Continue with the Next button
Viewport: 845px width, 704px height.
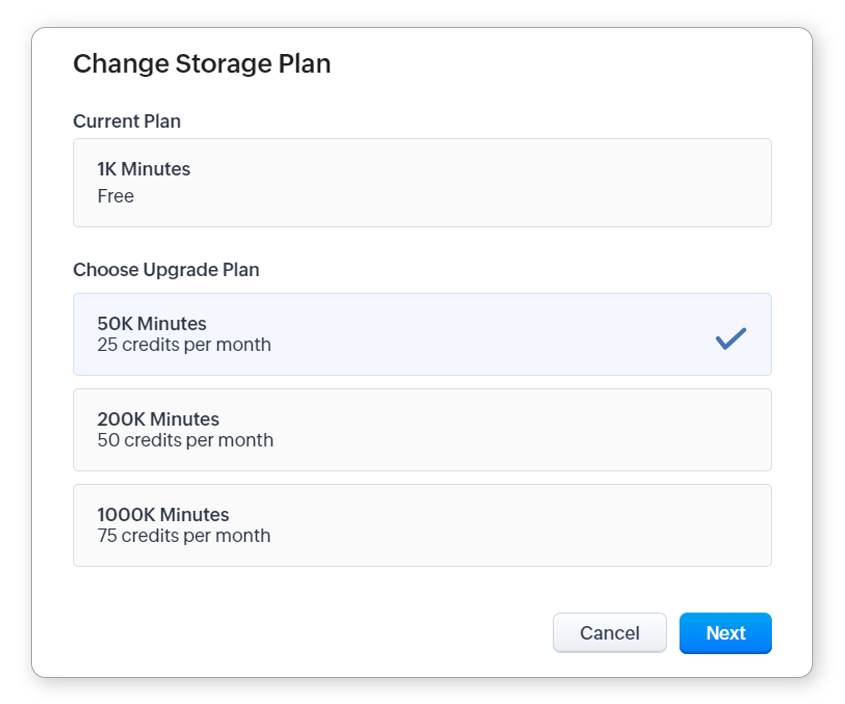click(x=725, y=633)
